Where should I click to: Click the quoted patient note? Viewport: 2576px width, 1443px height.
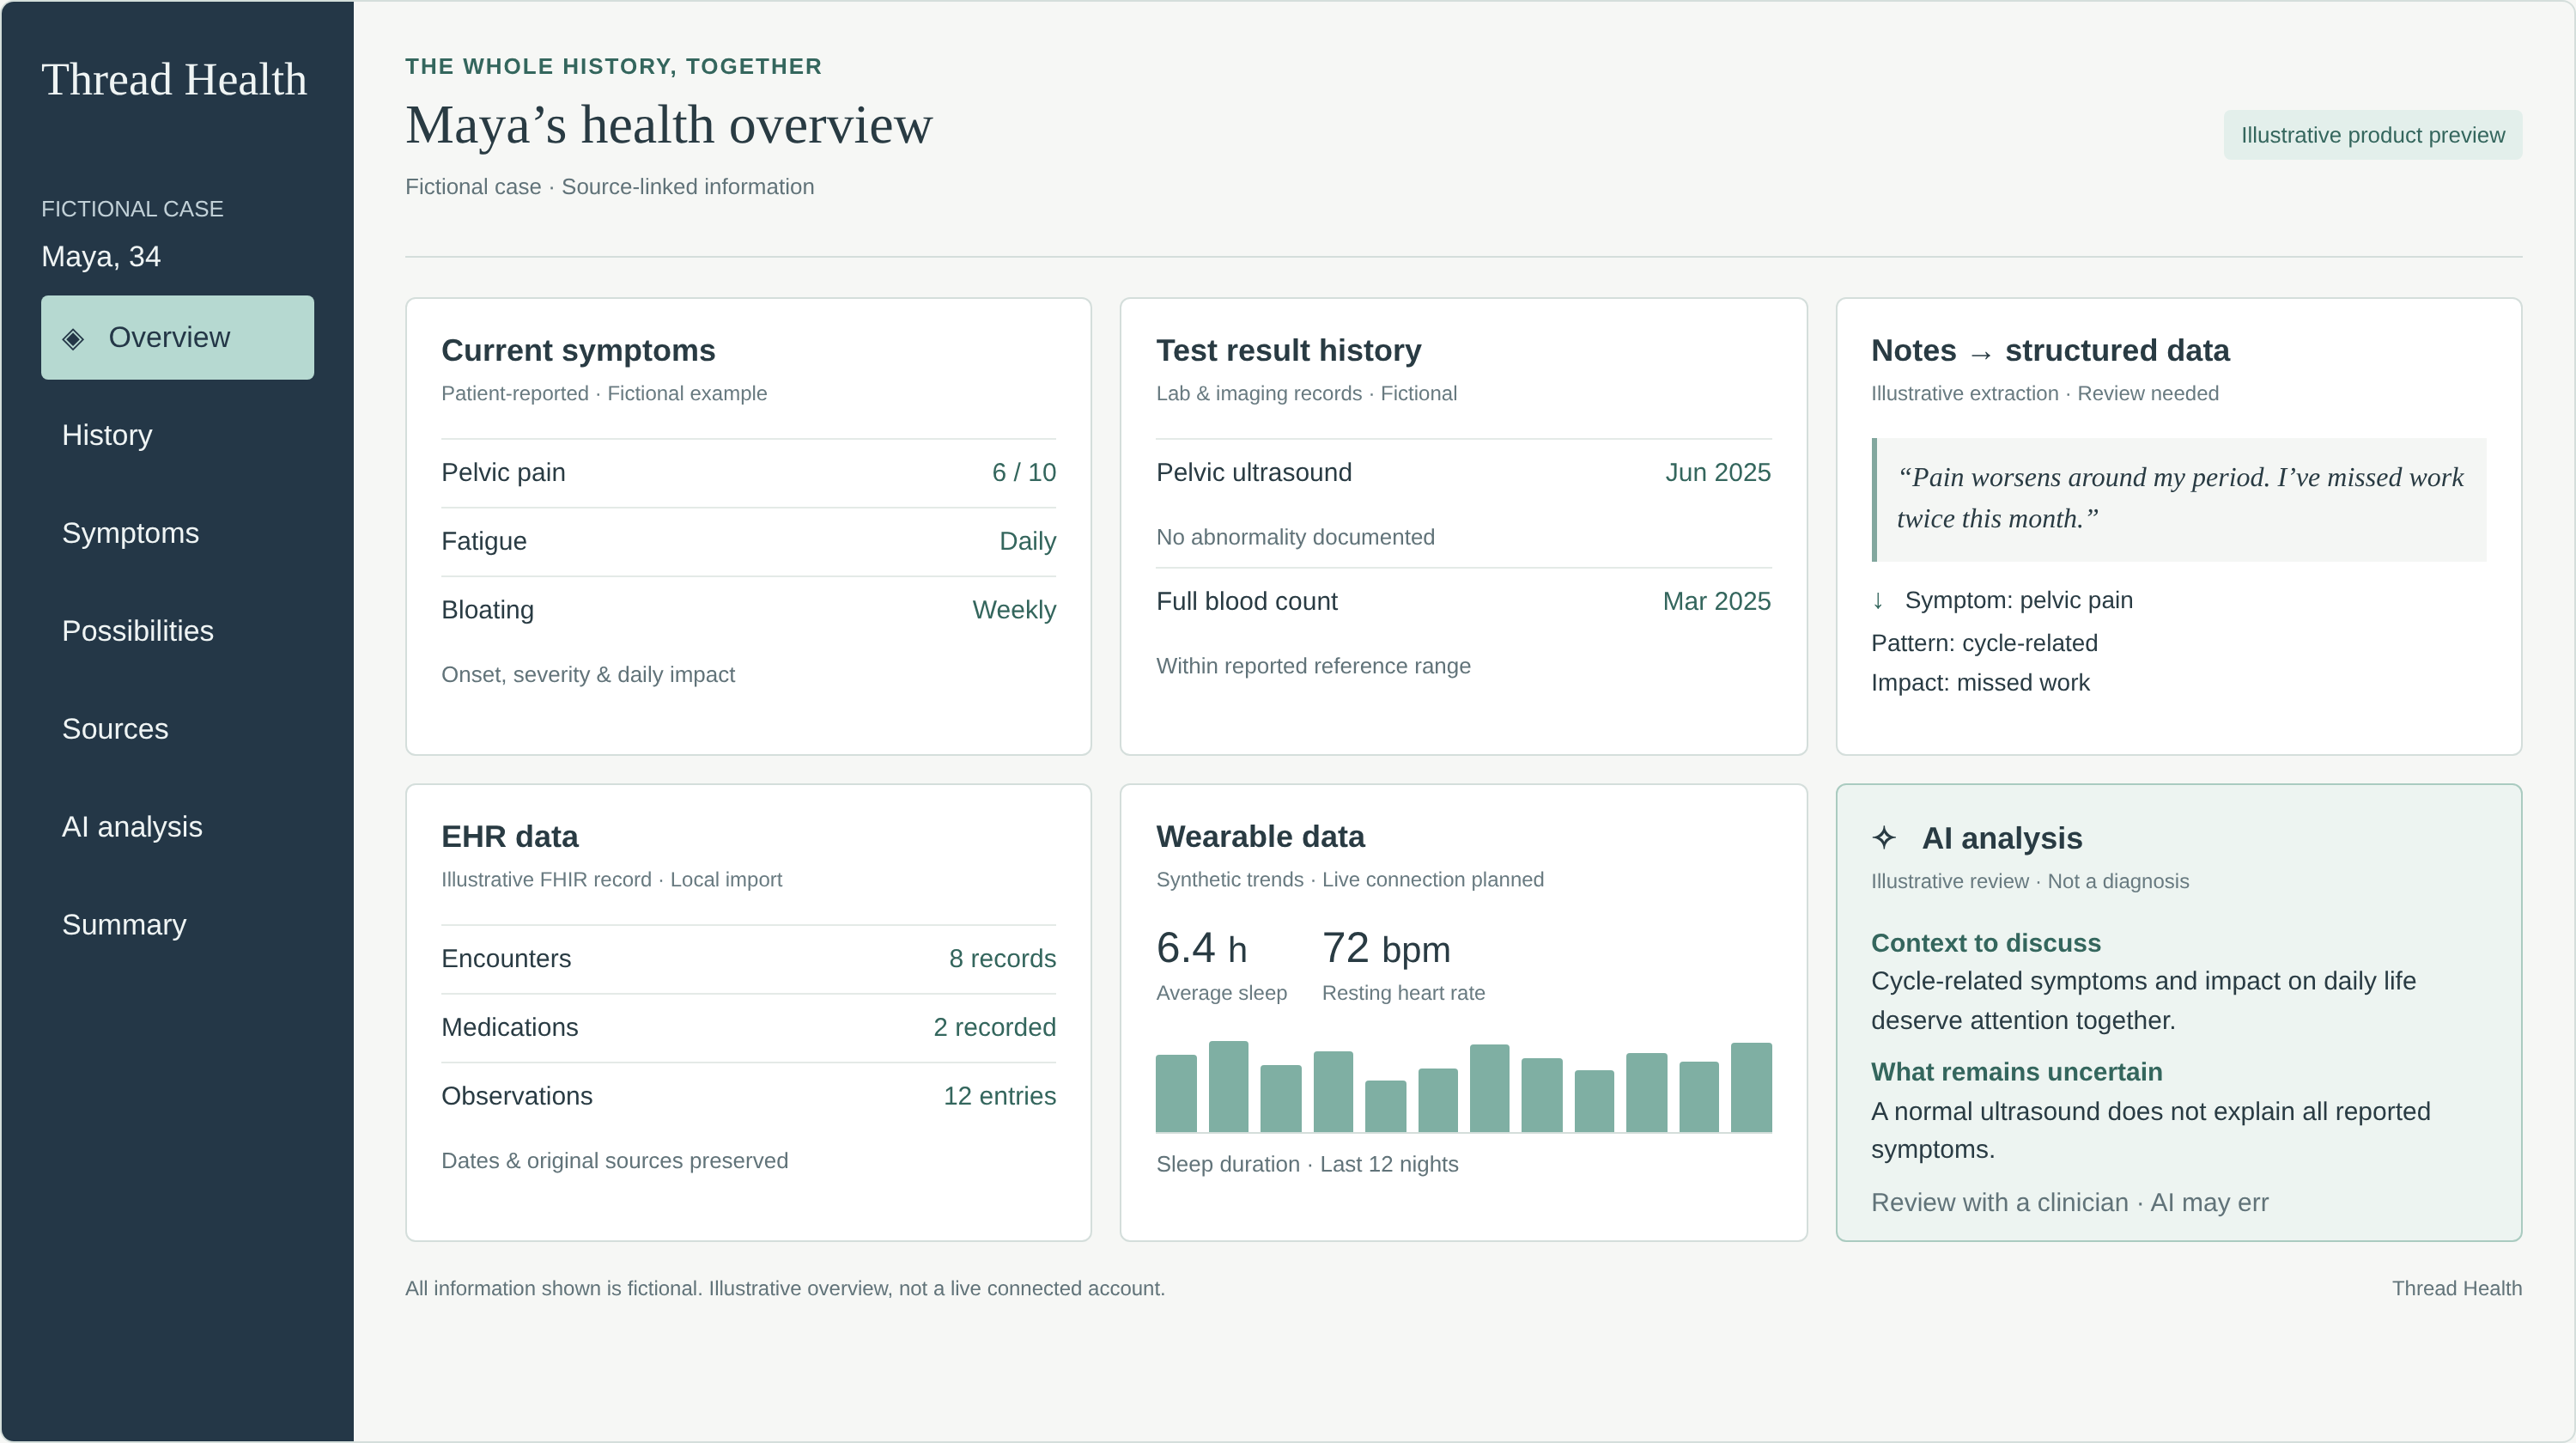[2178, 499]
